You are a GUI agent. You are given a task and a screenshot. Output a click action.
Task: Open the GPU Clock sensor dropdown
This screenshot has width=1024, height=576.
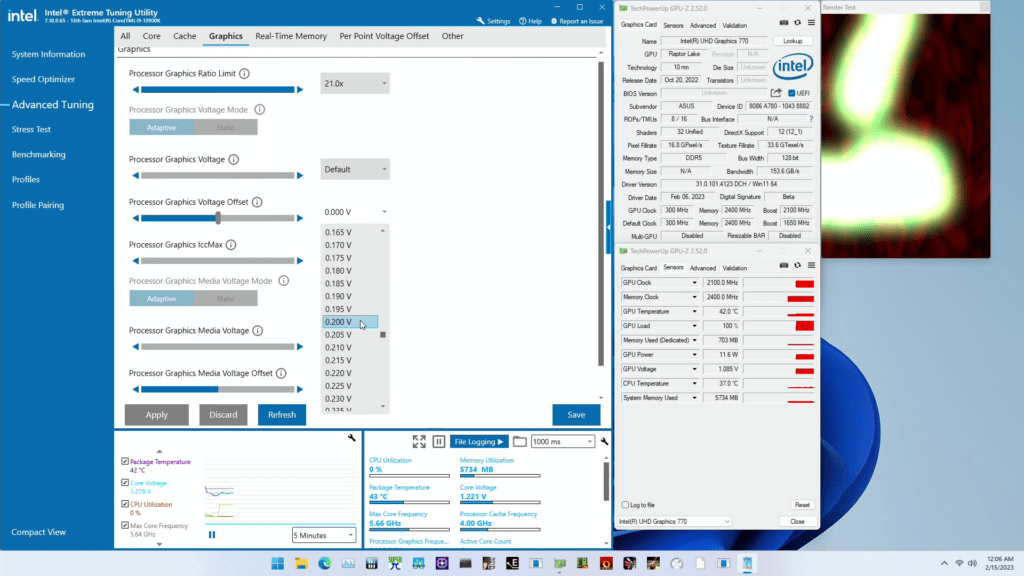click(694, 283)
